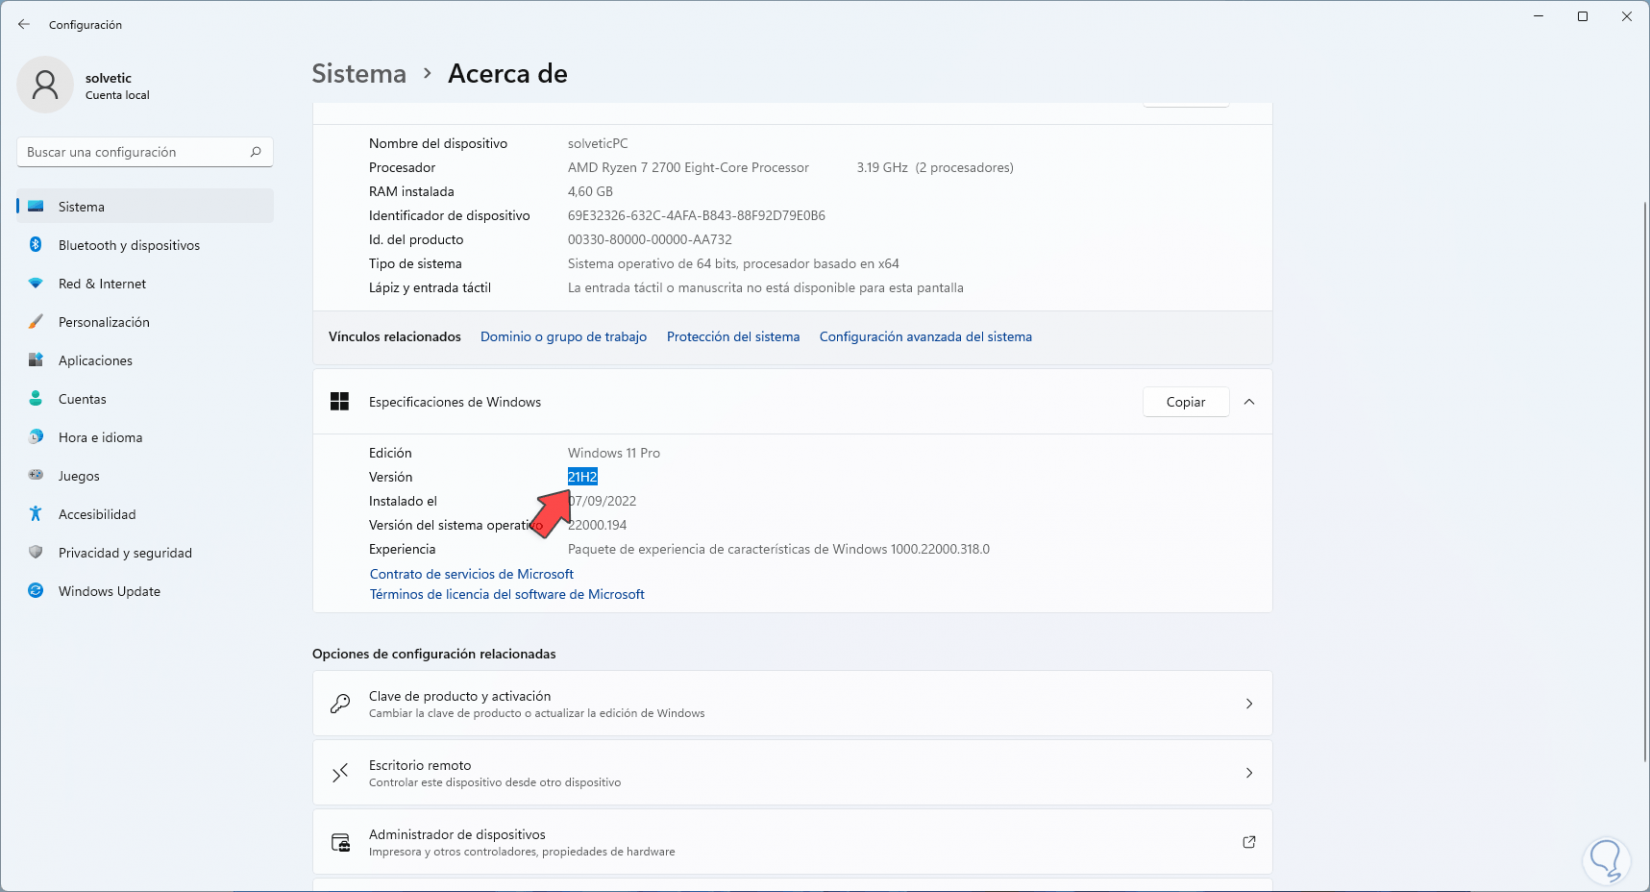Viewport: 1650px width, 892px height.
Task: Click the Aplicaciones icon in sidebar
Action: pos(36,361)
